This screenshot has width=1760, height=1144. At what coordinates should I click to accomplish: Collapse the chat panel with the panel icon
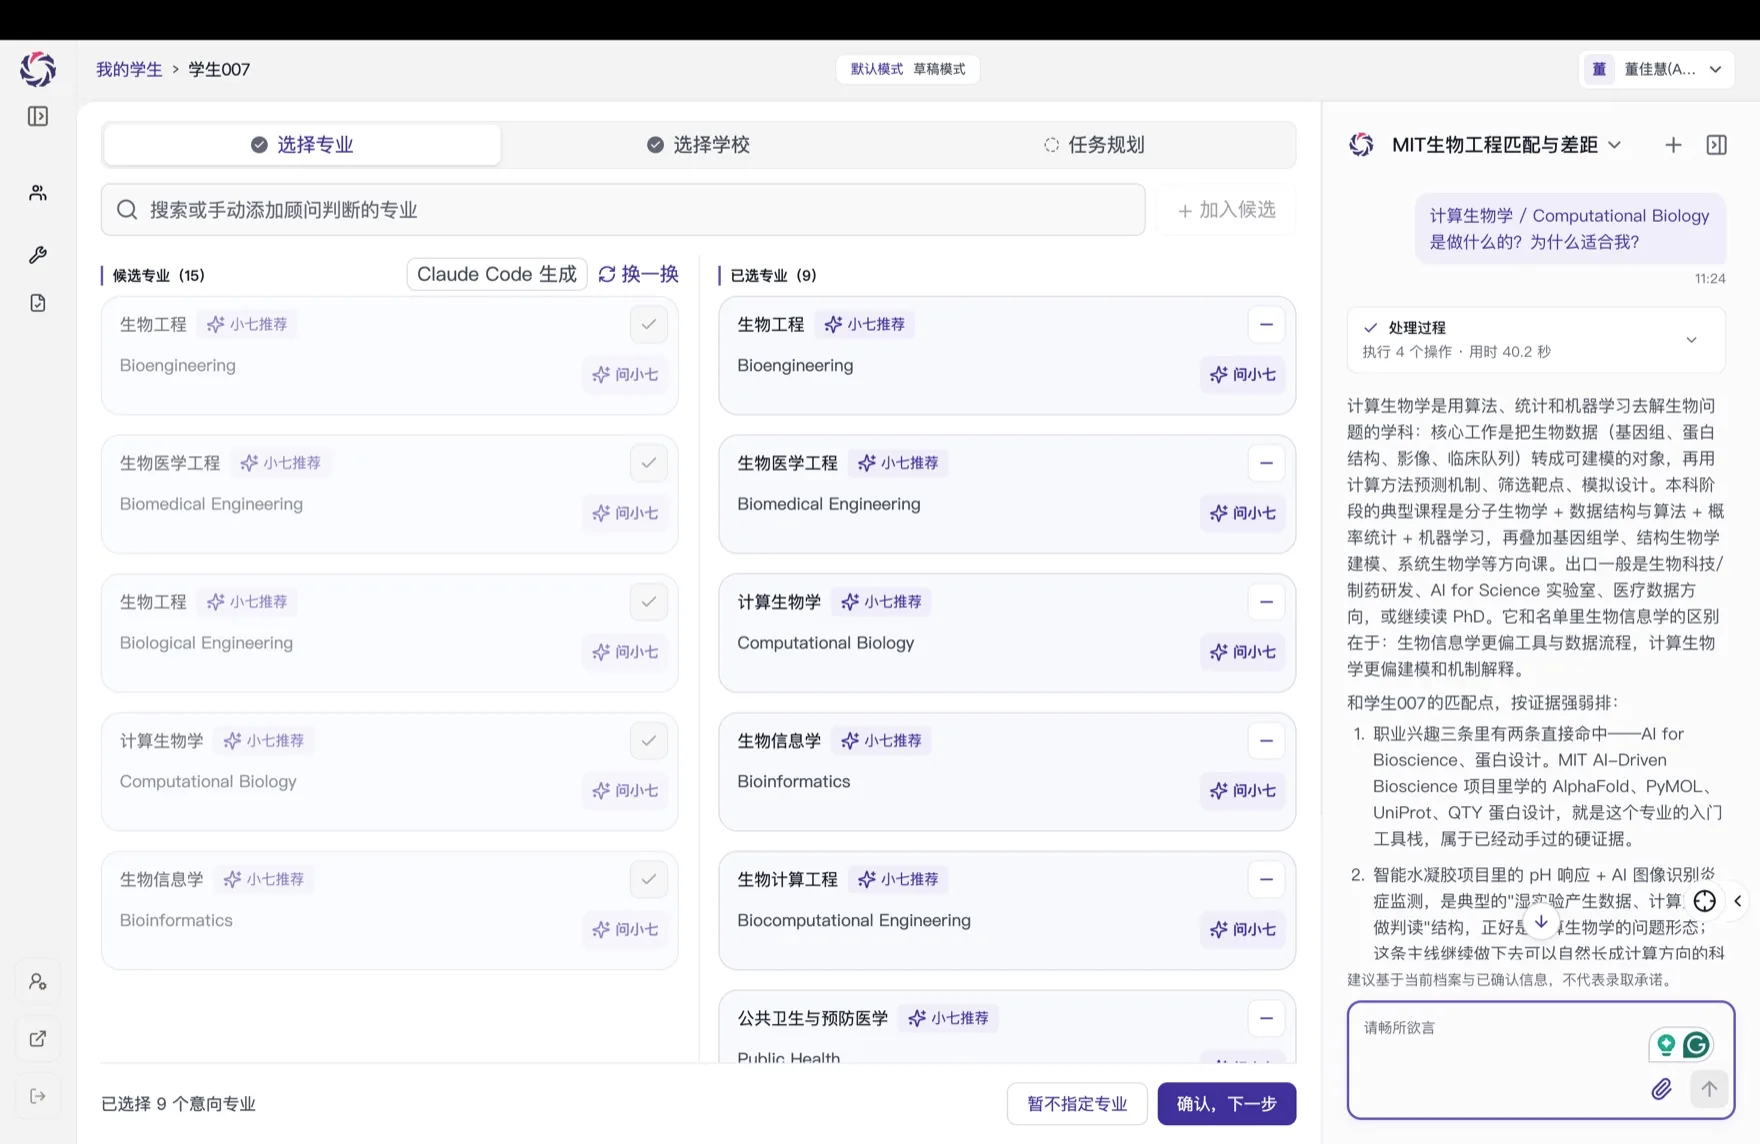pyautogui.click(x=1717, y=145)
